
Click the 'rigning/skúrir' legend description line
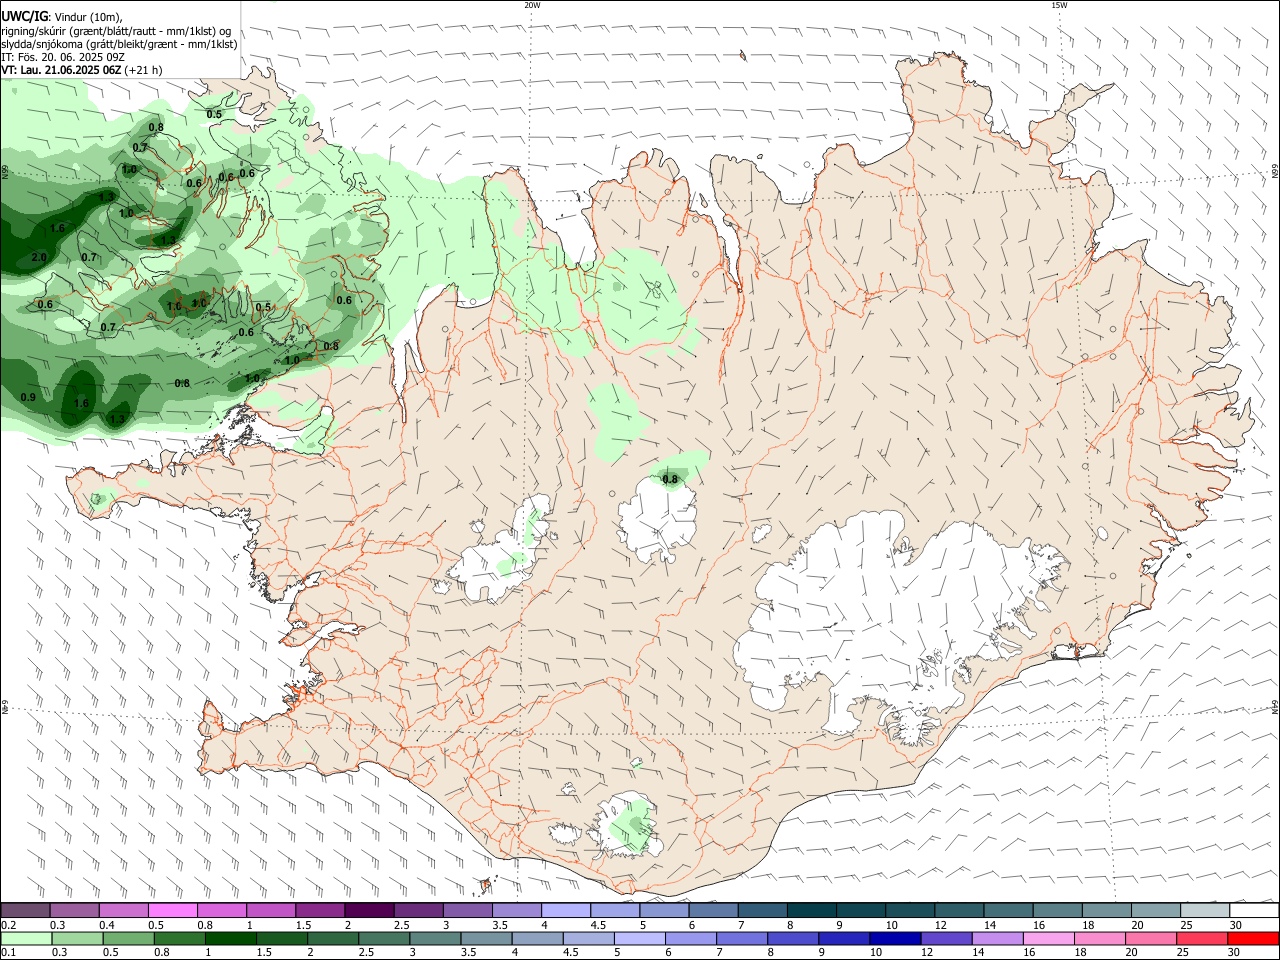click(x=116, y=31)
